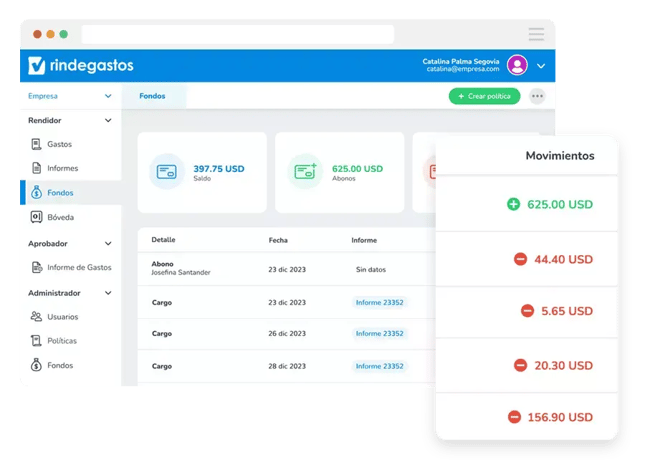The image size is (645, 470).
Task: Collapse the Rendidor section
Action: (108, 121)
